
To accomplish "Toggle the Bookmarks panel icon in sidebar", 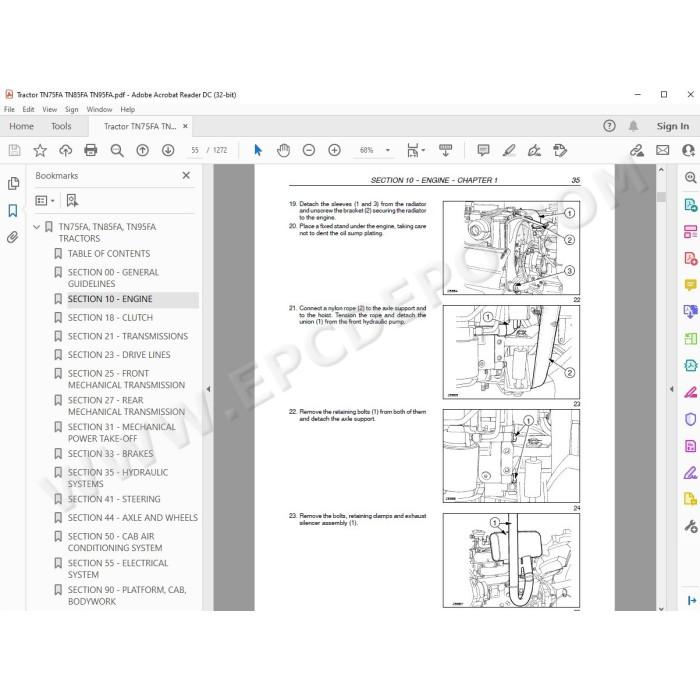I will [13, 210].
